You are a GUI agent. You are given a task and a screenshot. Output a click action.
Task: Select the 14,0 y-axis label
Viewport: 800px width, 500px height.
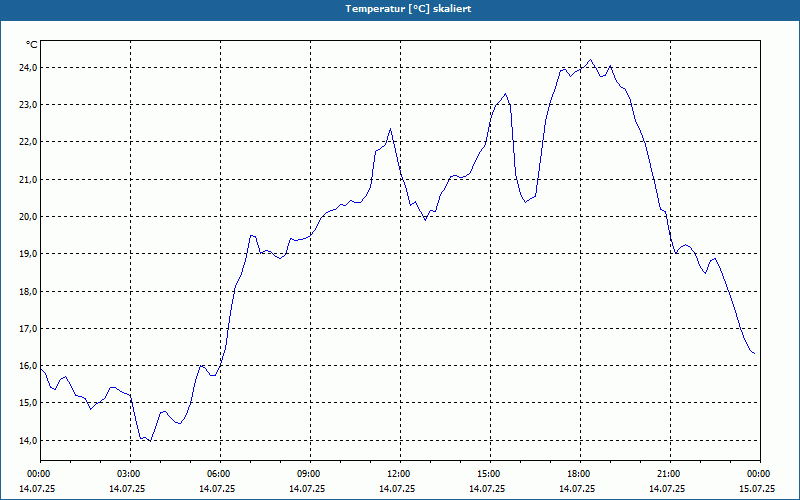(x=28, y=440)
